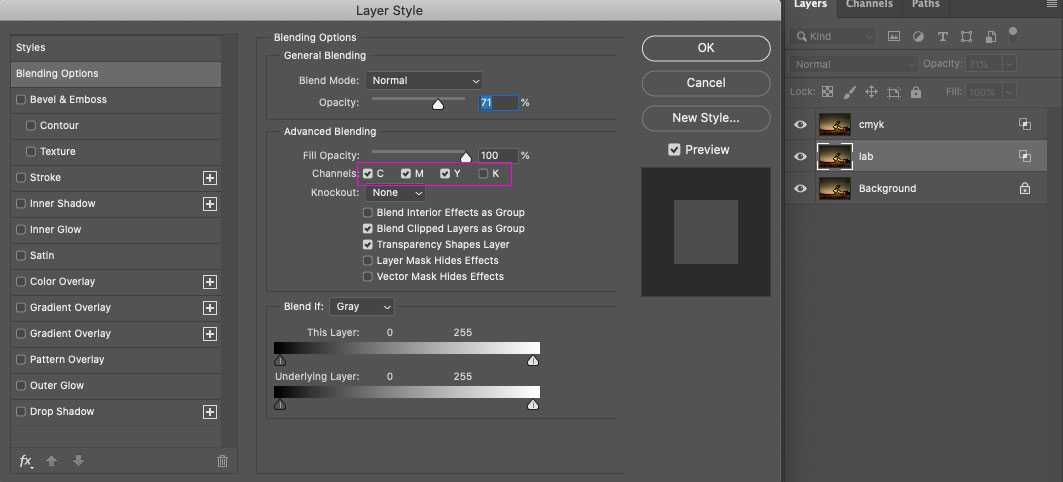Hide the cmyk layer using eye icon

coord(800,125)
